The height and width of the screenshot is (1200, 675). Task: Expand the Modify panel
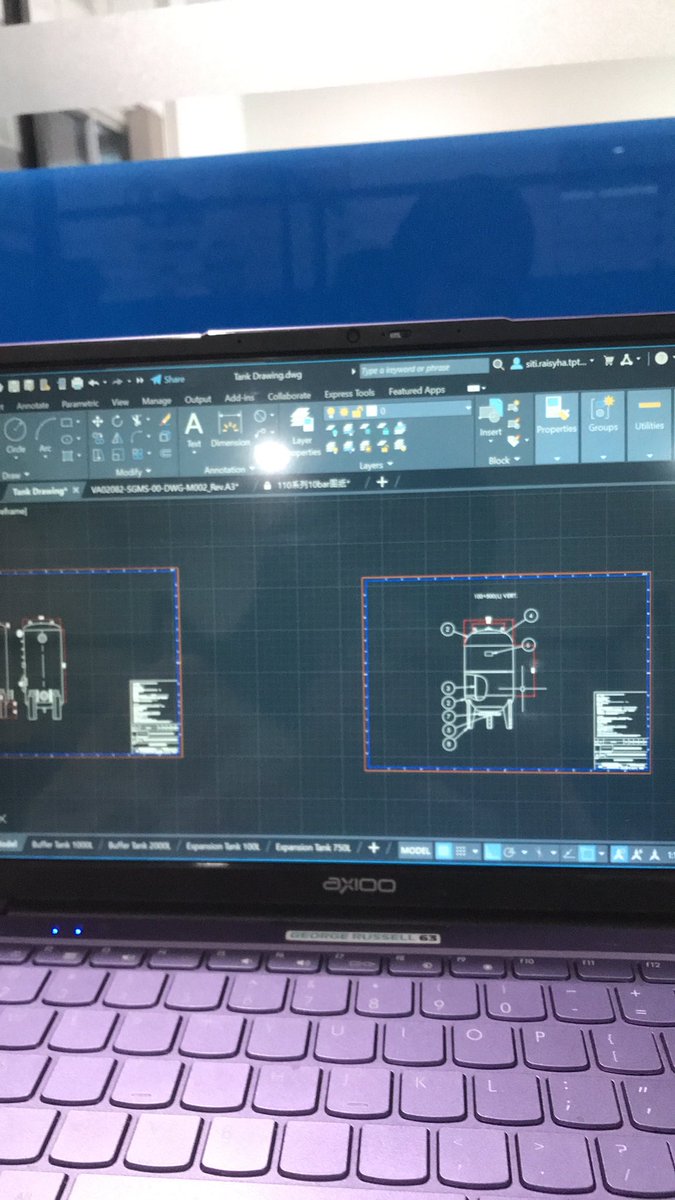(133, 471)
